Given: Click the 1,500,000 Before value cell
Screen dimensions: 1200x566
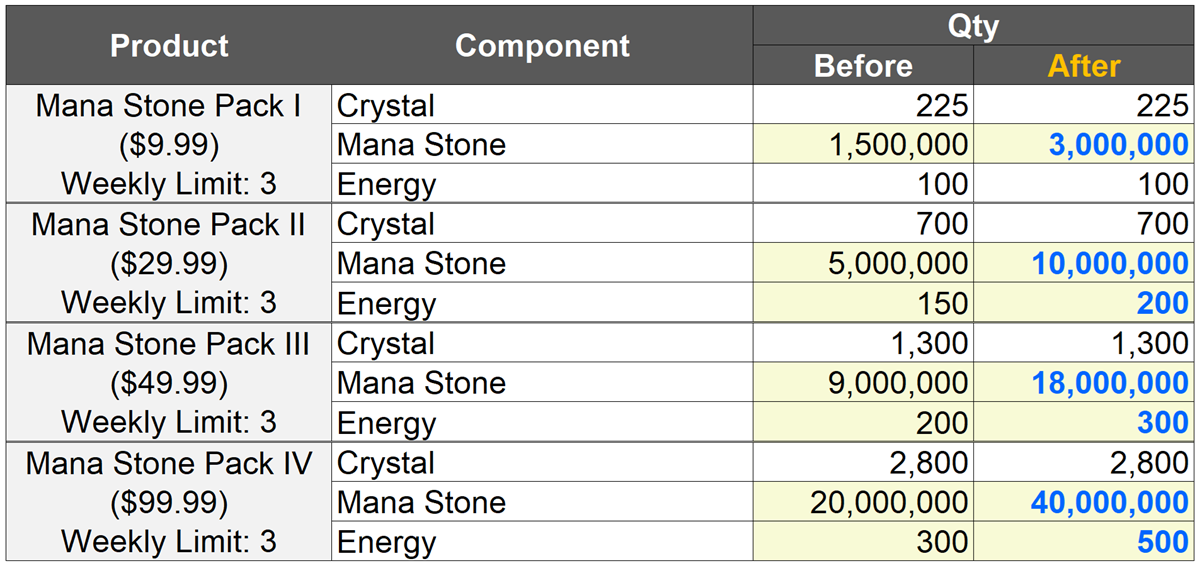Looking at the screenshot, I should click(x=863, y=144).
